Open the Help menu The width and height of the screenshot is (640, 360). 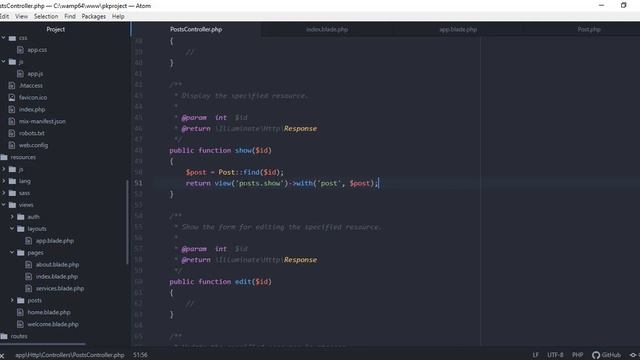click(118, 16)
